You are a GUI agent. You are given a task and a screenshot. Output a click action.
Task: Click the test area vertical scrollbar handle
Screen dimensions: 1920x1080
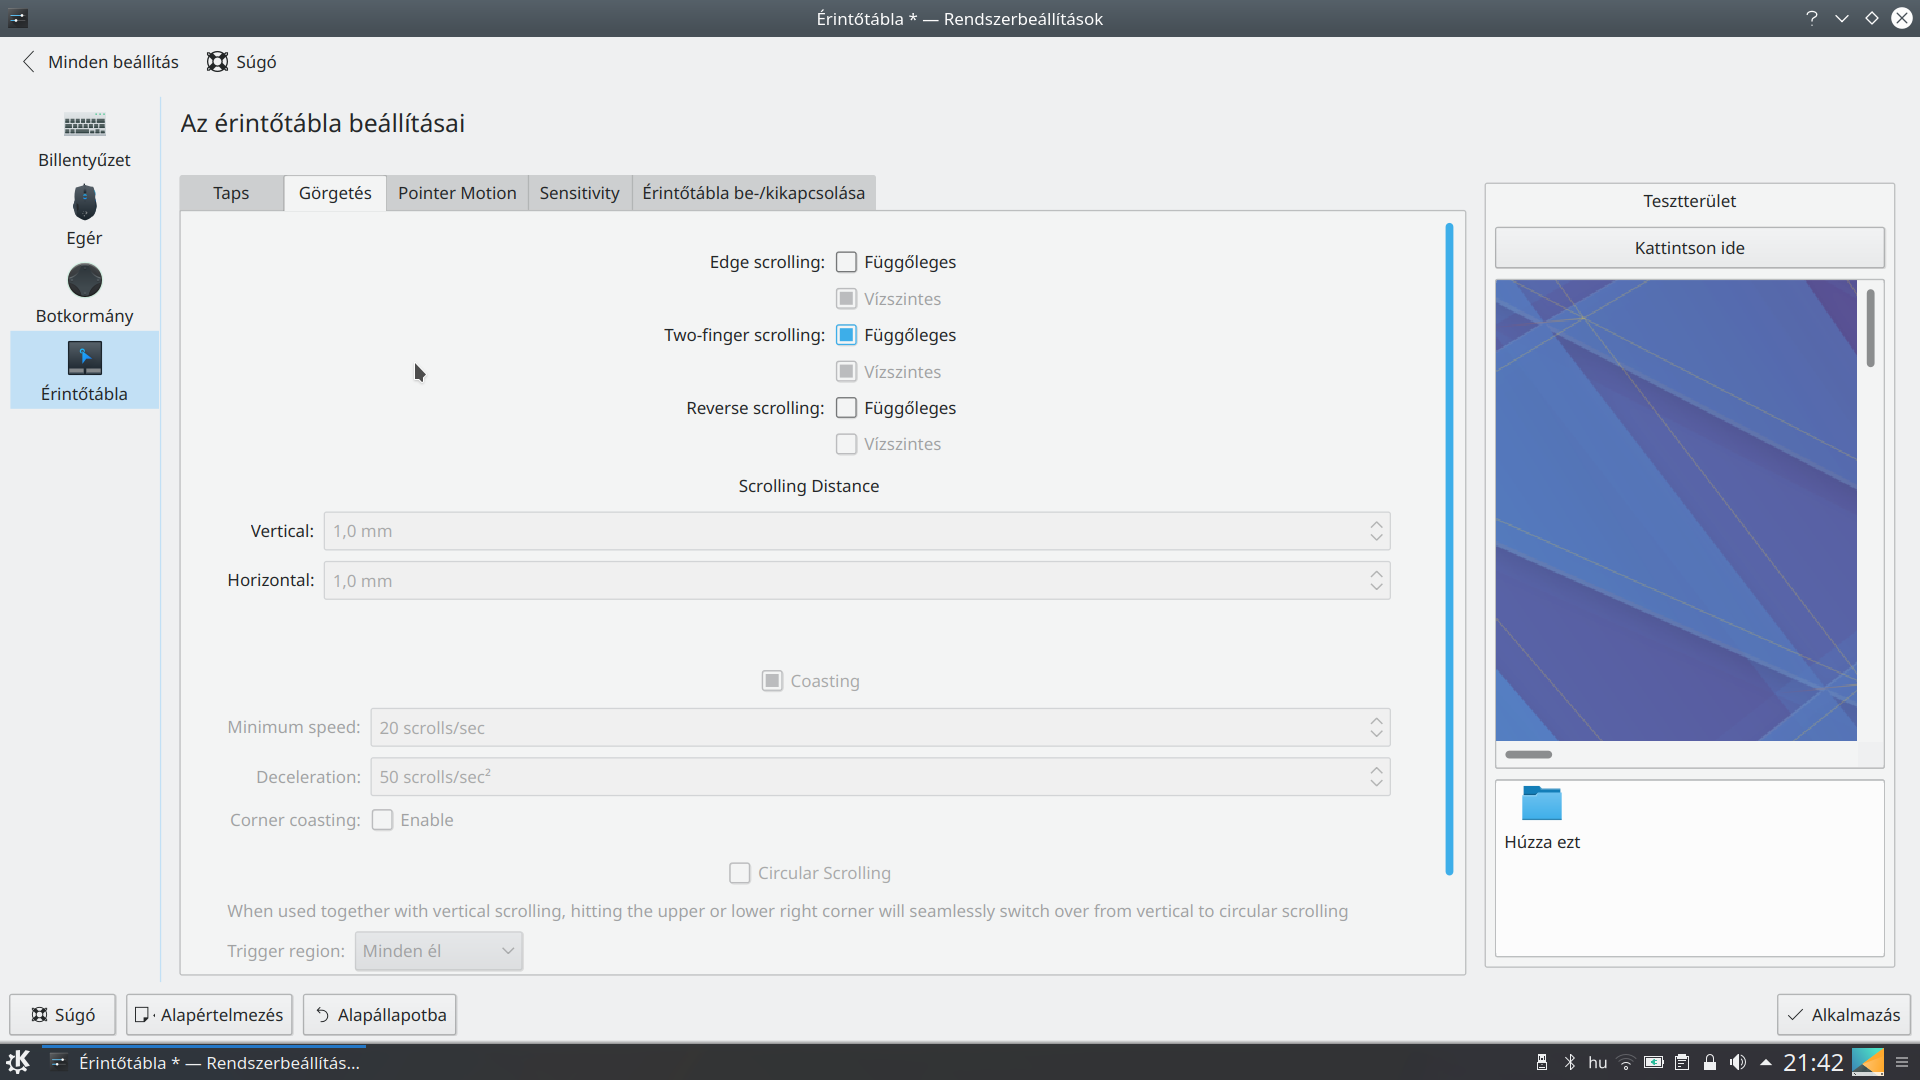(x=1870, y=328)
